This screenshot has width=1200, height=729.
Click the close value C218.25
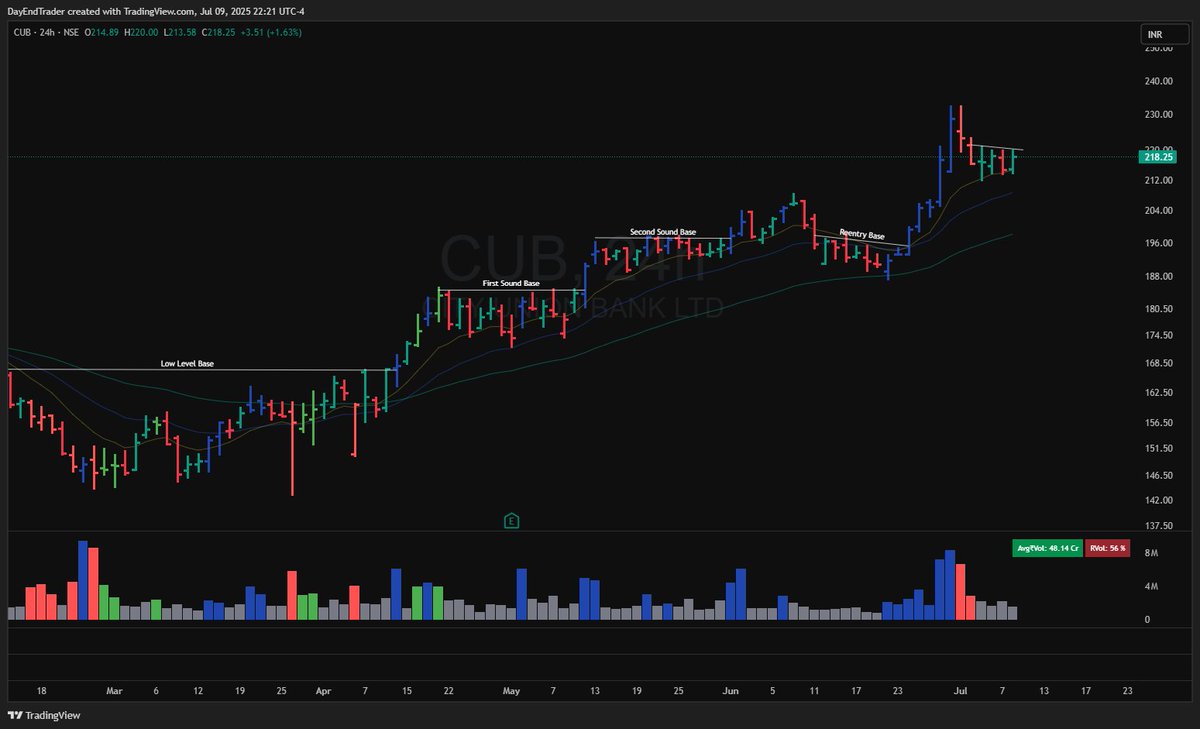click(x=220, y=32)
